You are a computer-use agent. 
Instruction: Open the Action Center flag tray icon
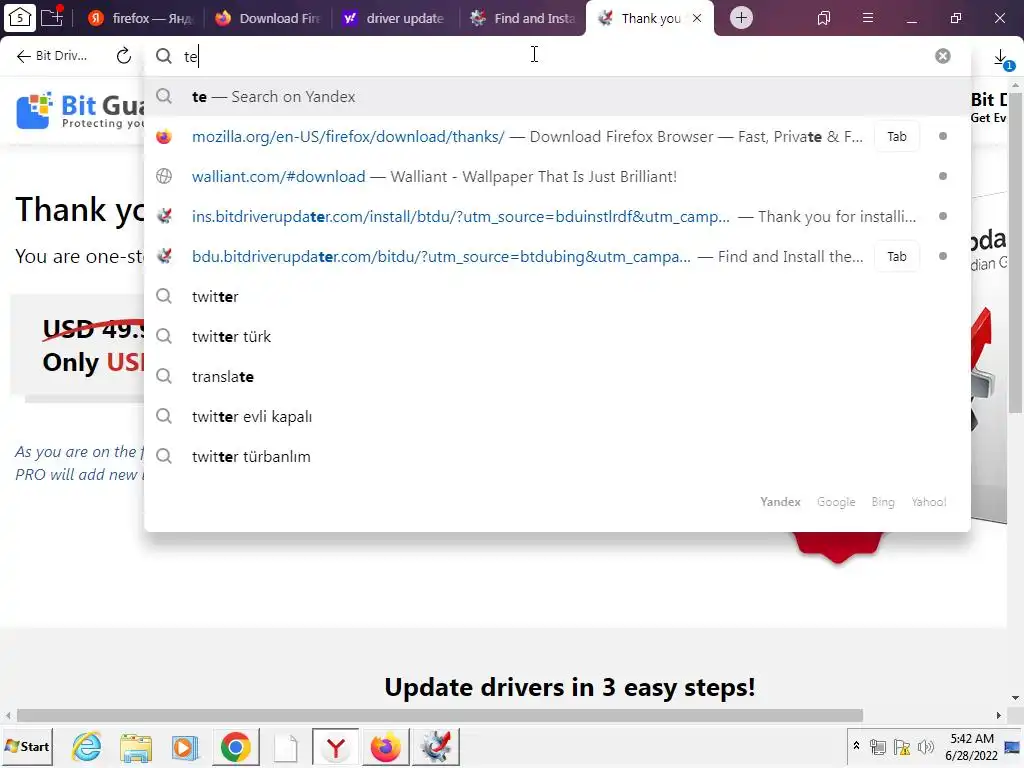(x=902, y=747)
